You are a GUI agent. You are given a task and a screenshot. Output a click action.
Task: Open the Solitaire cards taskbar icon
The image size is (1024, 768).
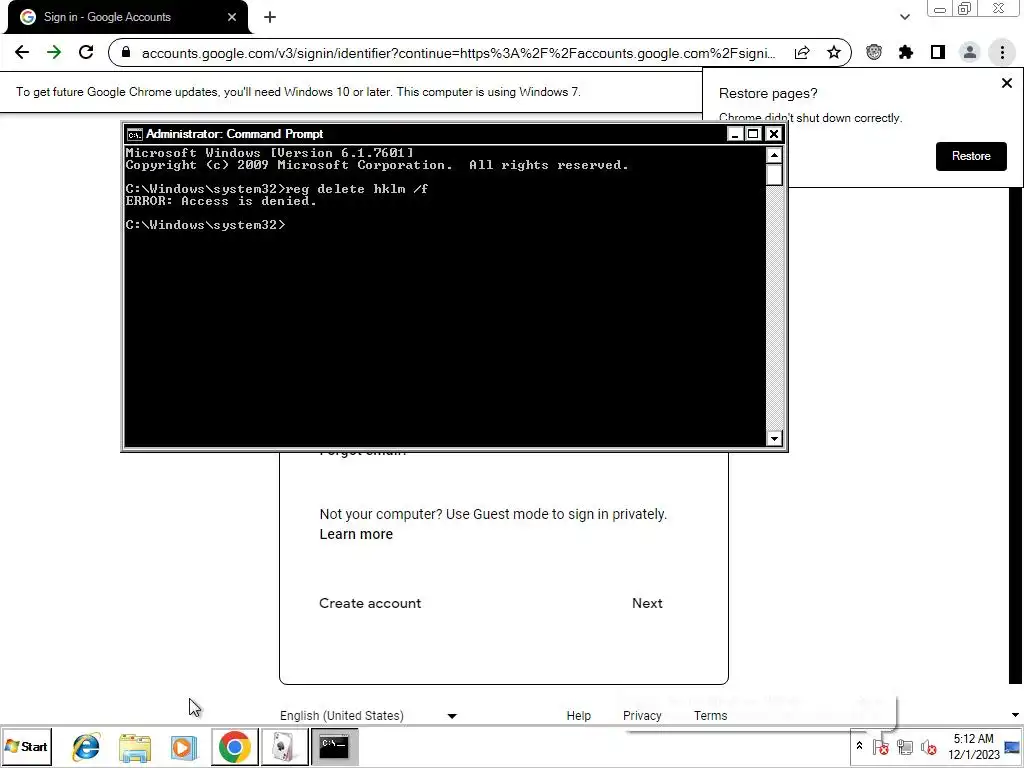pyautogui.click(x=284, y=746)
